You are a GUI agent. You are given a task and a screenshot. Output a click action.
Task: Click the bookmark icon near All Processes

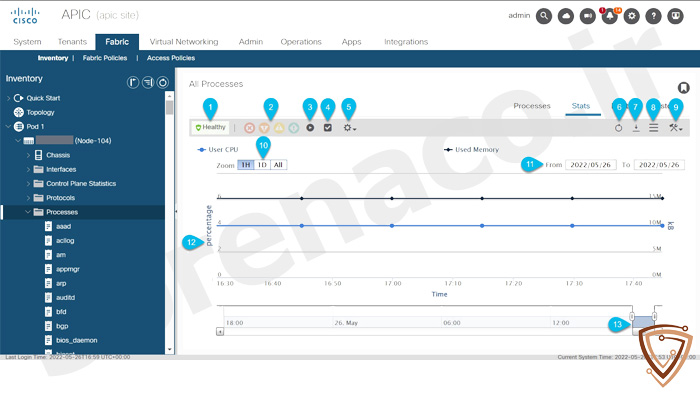coord(683,87)
